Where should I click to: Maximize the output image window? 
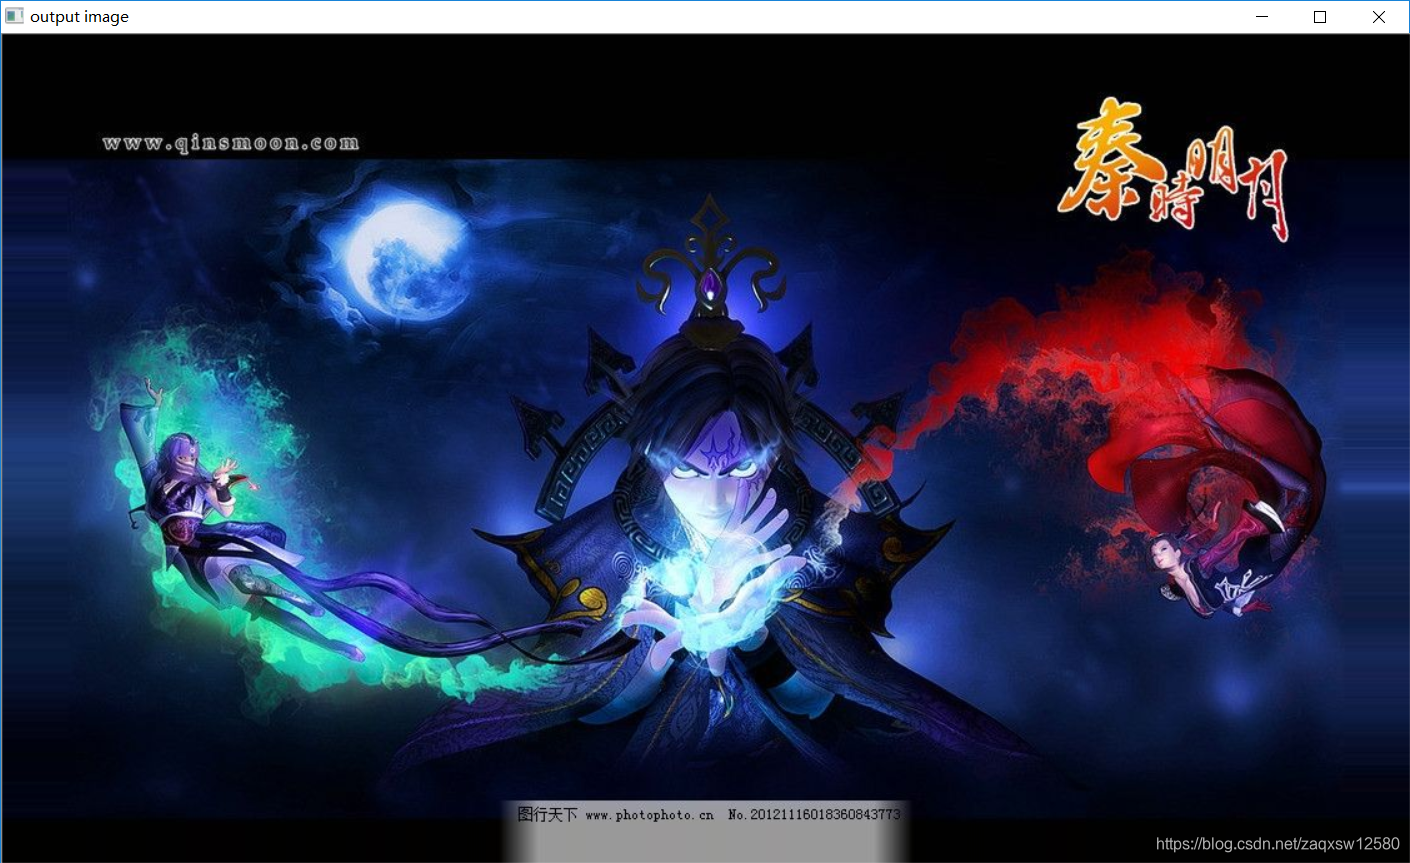[x=1320, y=17]
